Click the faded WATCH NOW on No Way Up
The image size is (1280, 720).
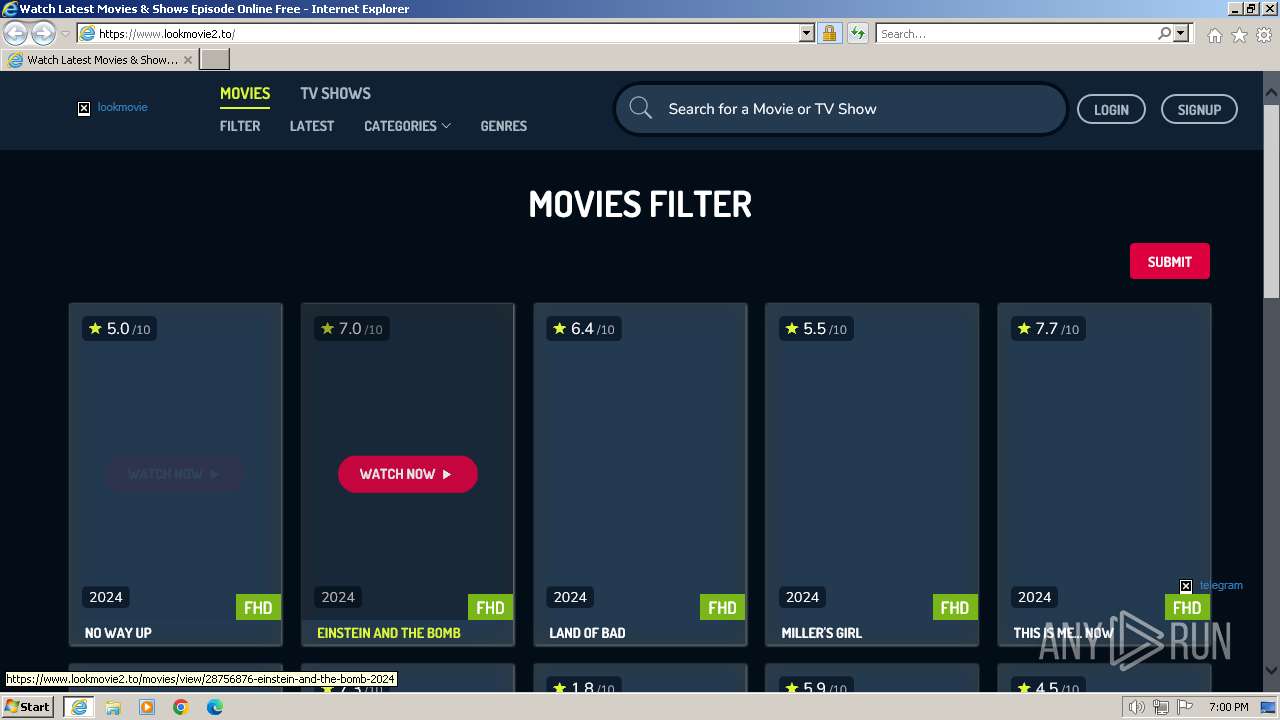174,474
